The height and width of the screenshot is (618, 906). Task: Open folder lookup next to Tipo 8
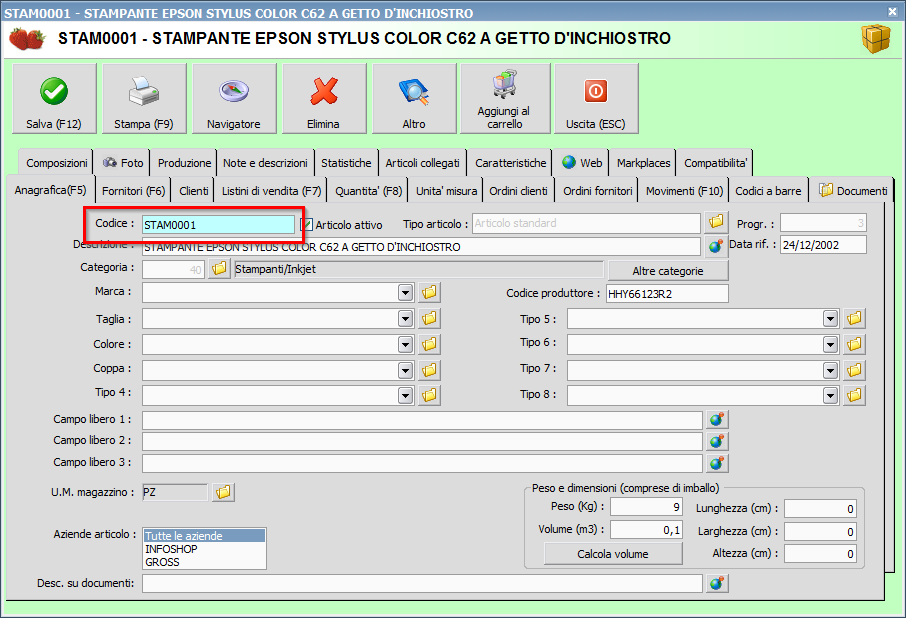point(854,395)
